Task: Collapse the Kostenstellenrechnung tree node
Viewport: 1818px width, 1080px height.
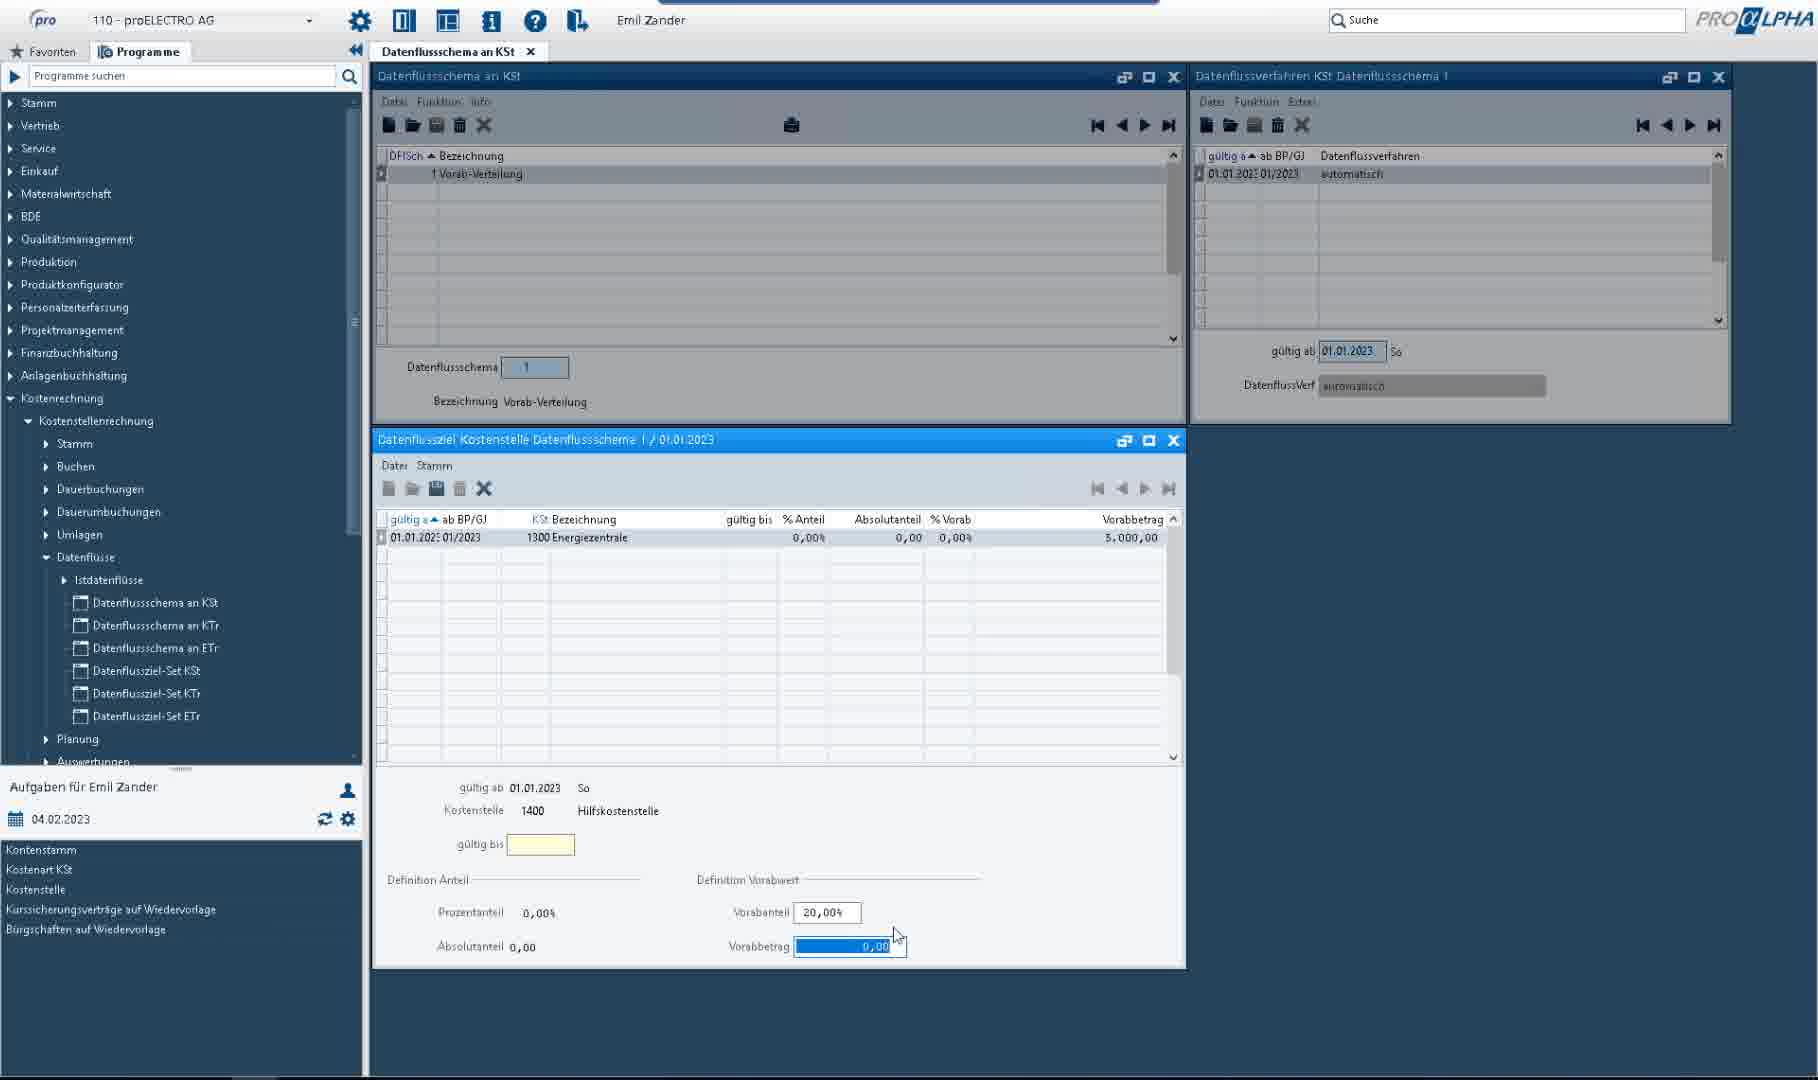Action: [x=28, y=421]
